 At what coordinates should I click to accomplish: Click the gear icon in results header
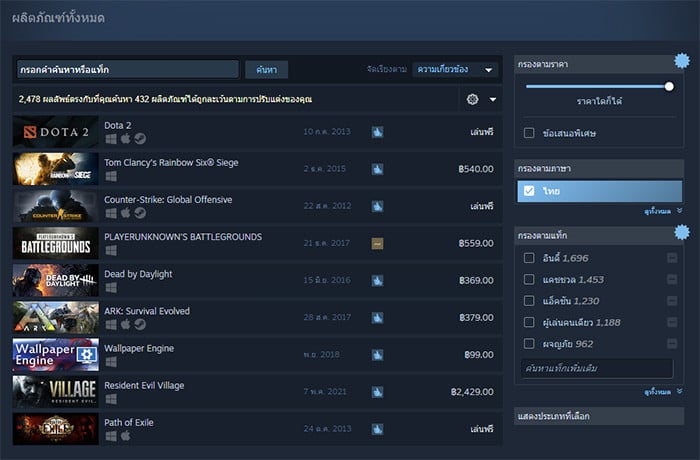(472, 99)
